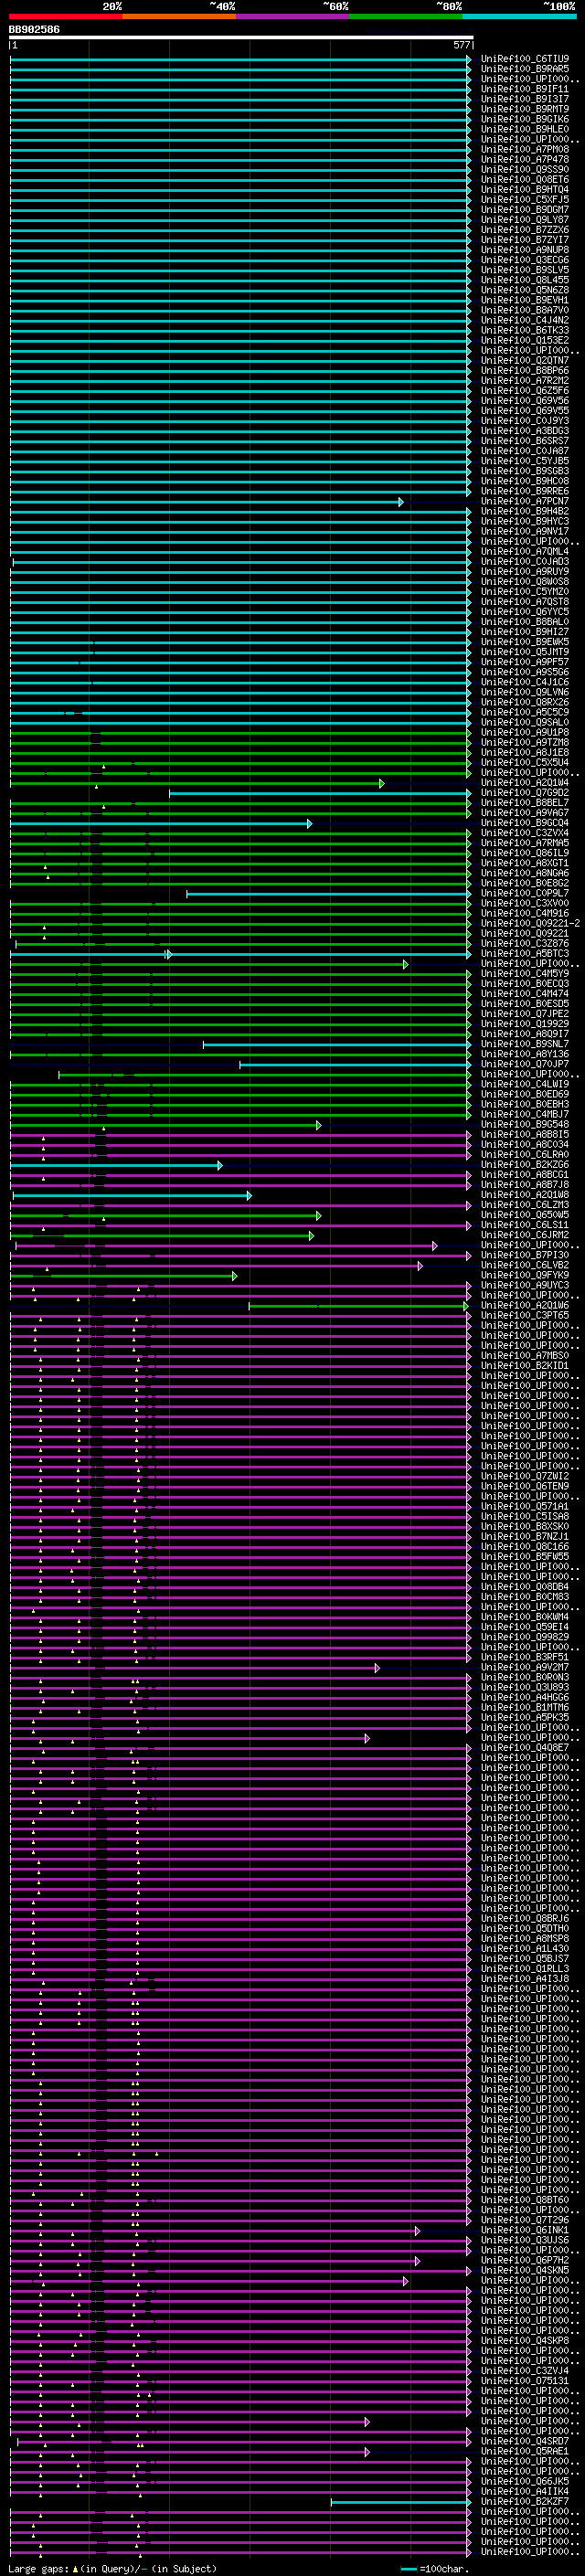Click the red 20% identity legend segment

[x=66, y=16]
